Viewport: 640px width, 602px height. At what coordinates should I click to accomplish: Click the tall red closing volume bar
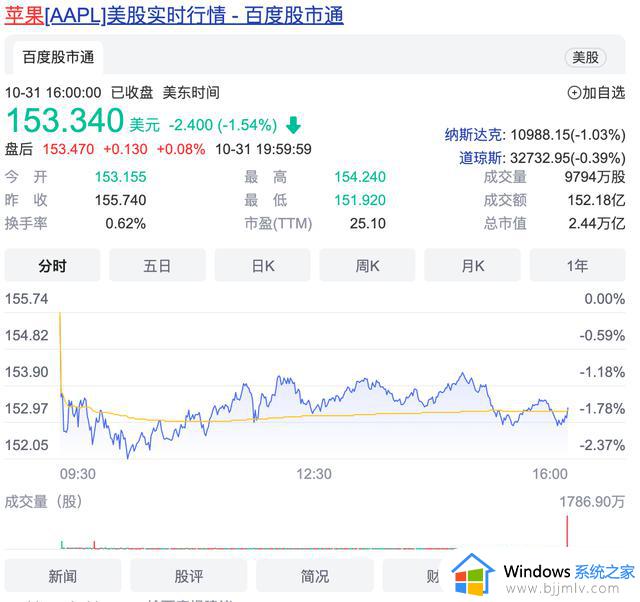567,531
